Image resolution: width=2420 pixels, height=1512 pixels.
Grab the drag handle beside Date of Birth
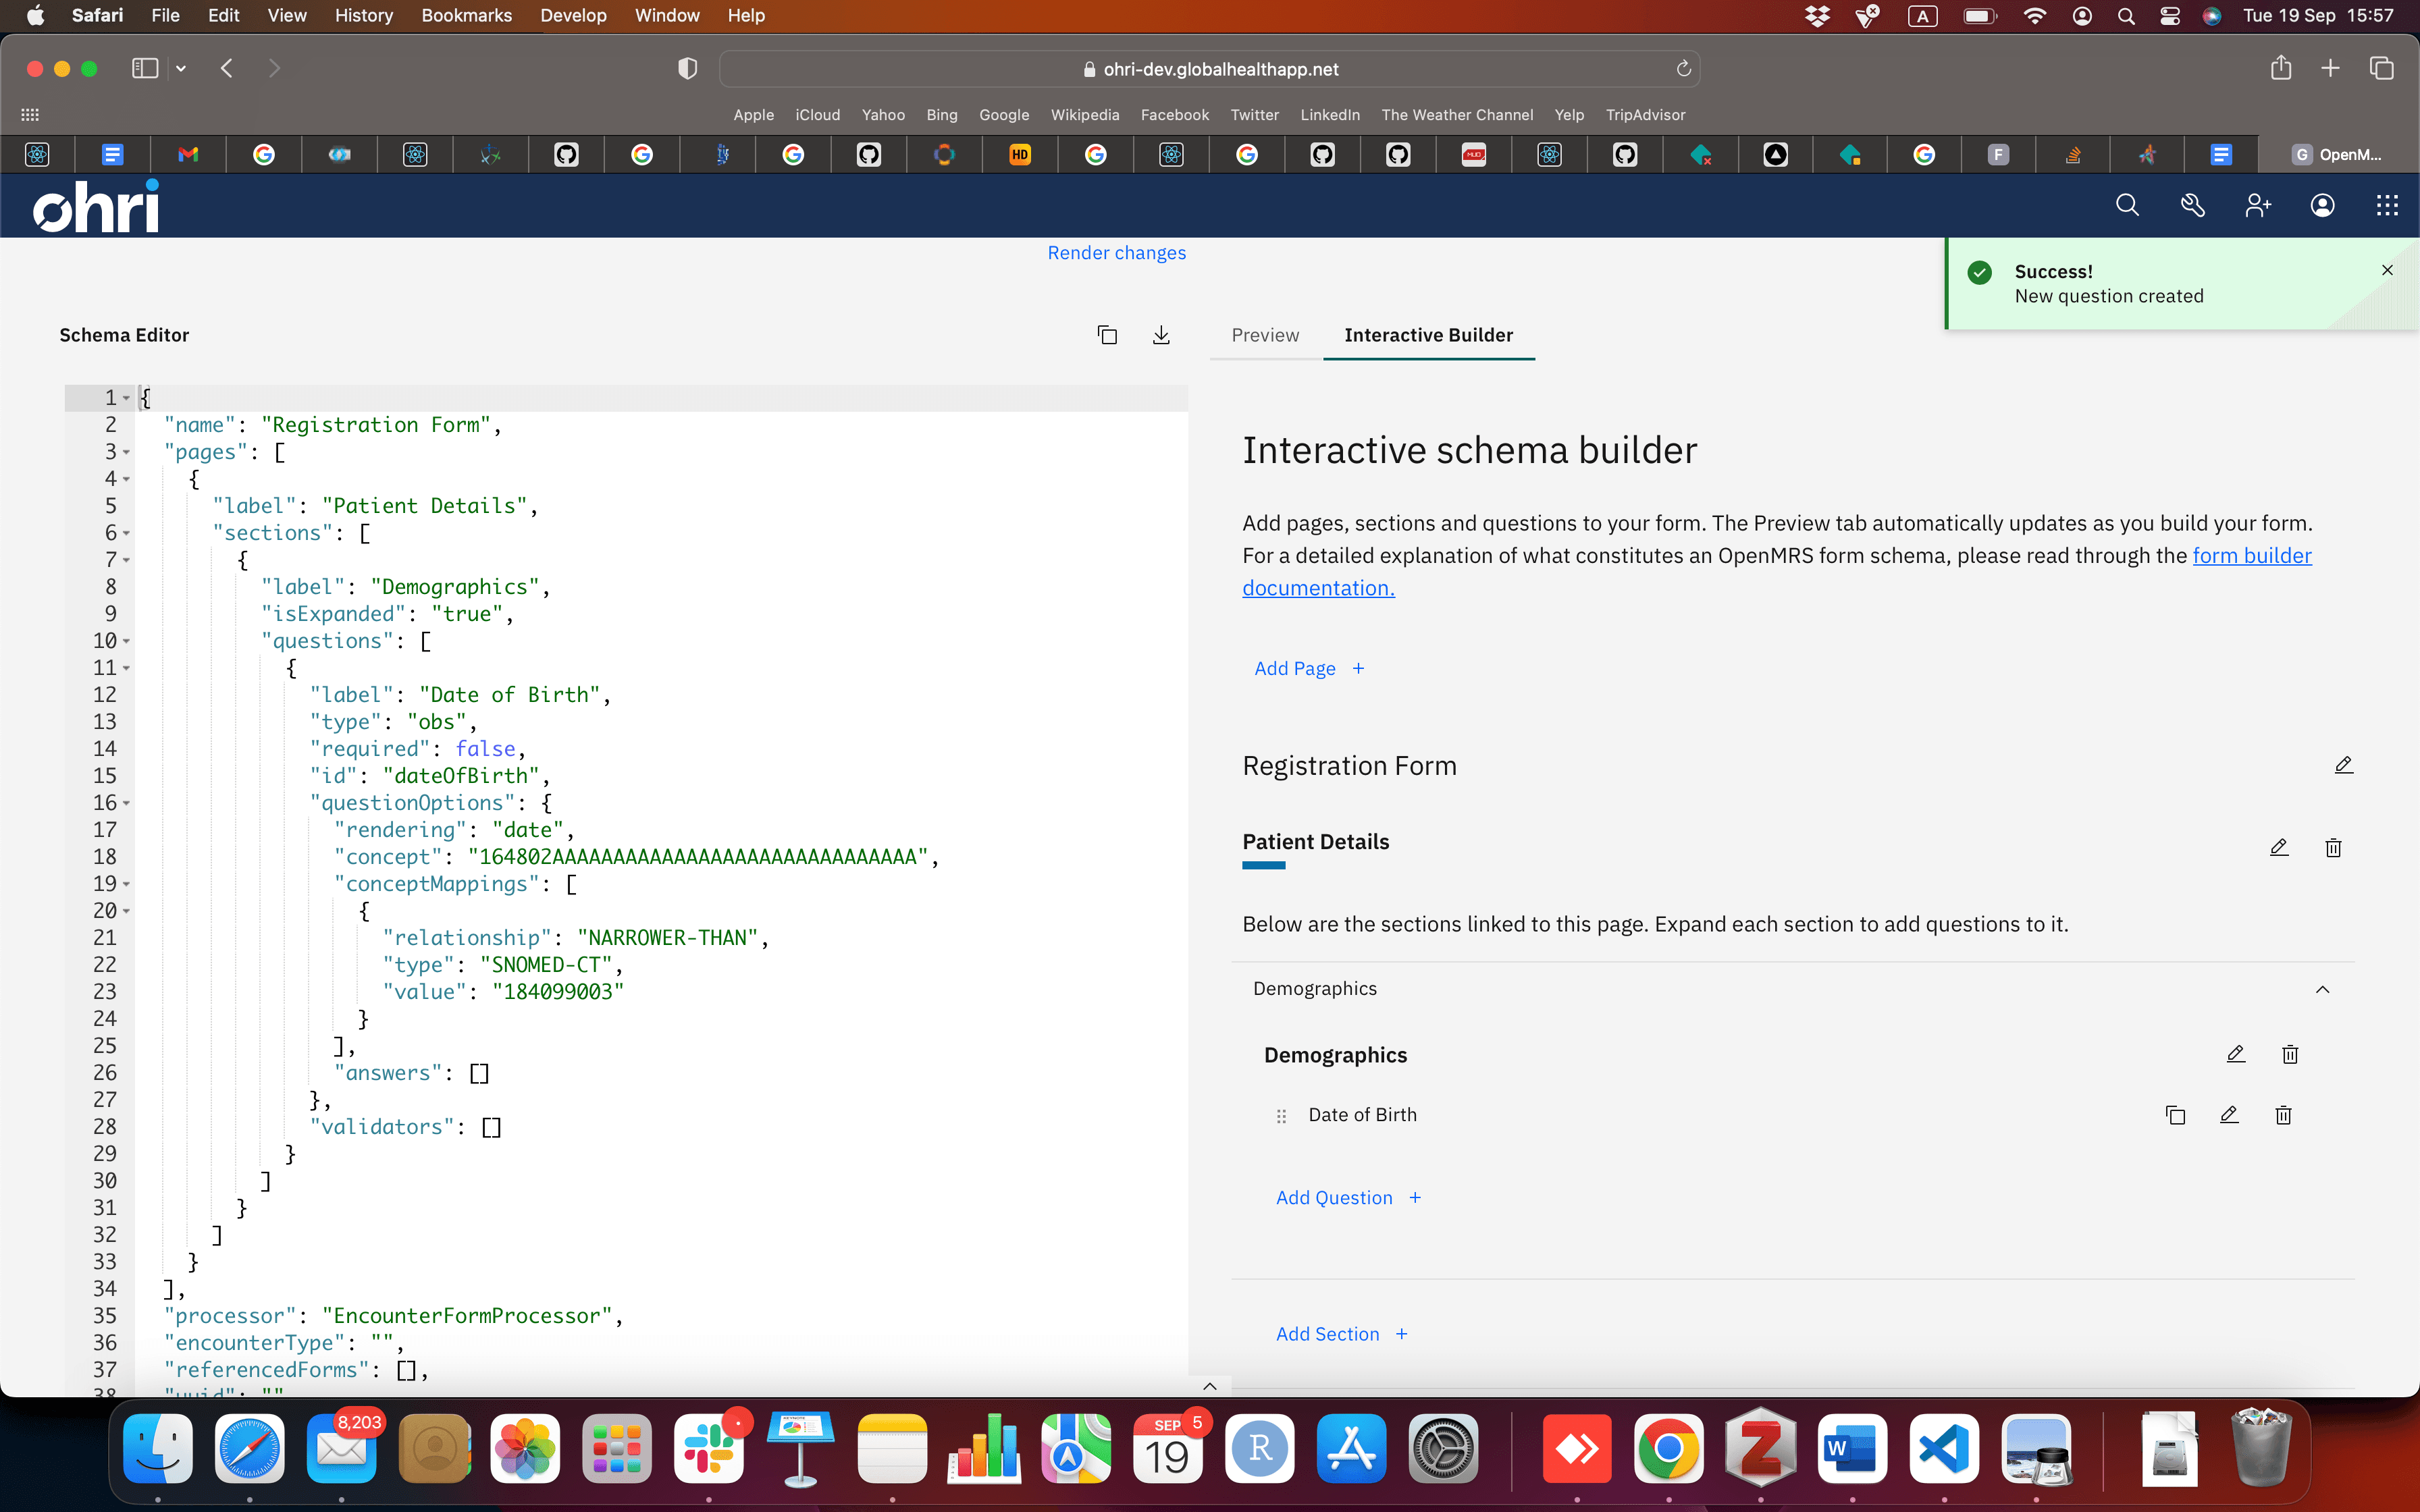point(1281,1116)
